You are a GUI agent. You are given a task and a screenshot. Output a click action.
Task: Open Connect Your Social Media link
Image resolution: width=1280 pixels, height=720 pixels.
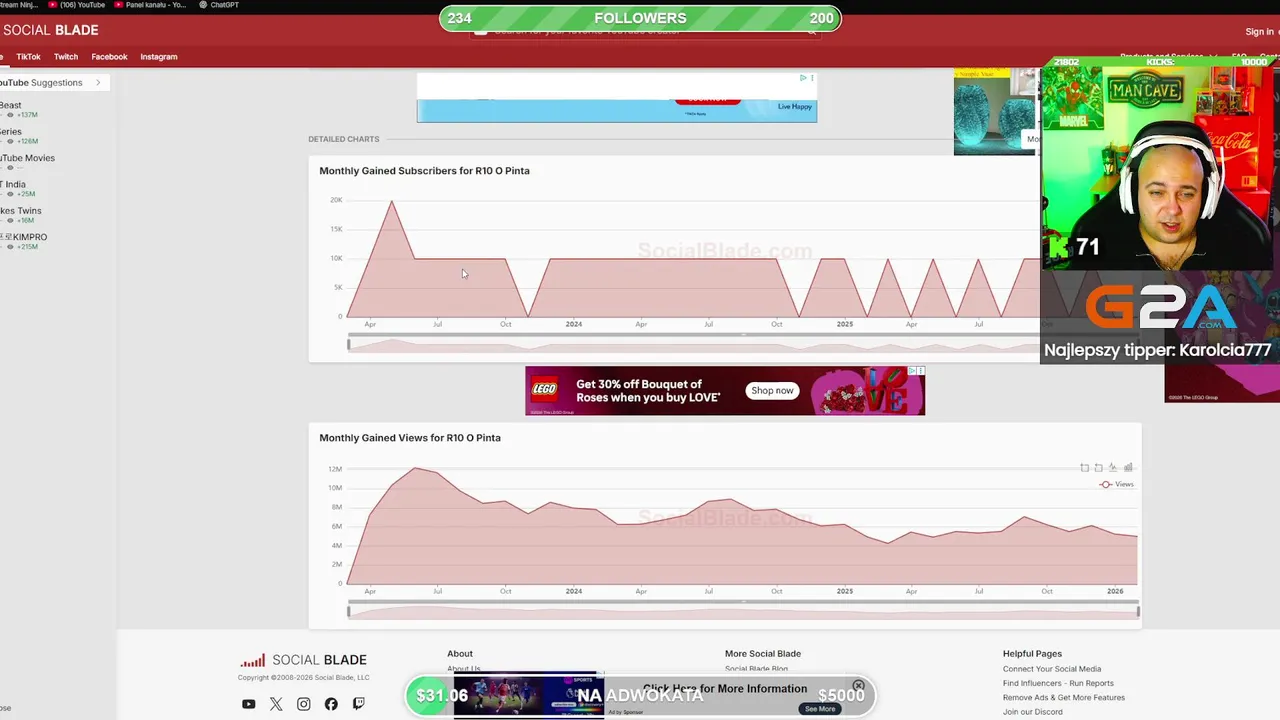coord(1052,669)
